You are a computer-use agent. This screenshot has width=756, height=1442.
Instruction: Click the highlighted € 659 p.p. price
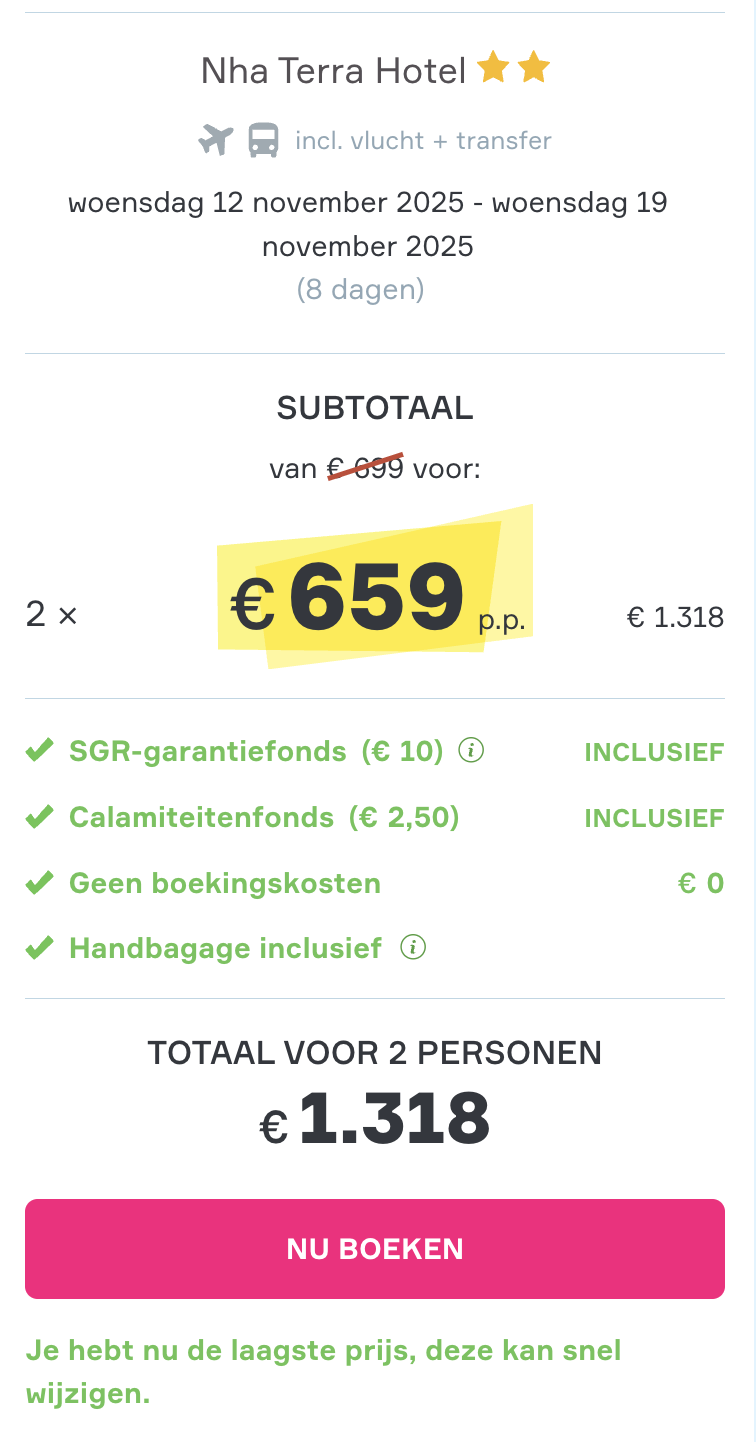376,600
